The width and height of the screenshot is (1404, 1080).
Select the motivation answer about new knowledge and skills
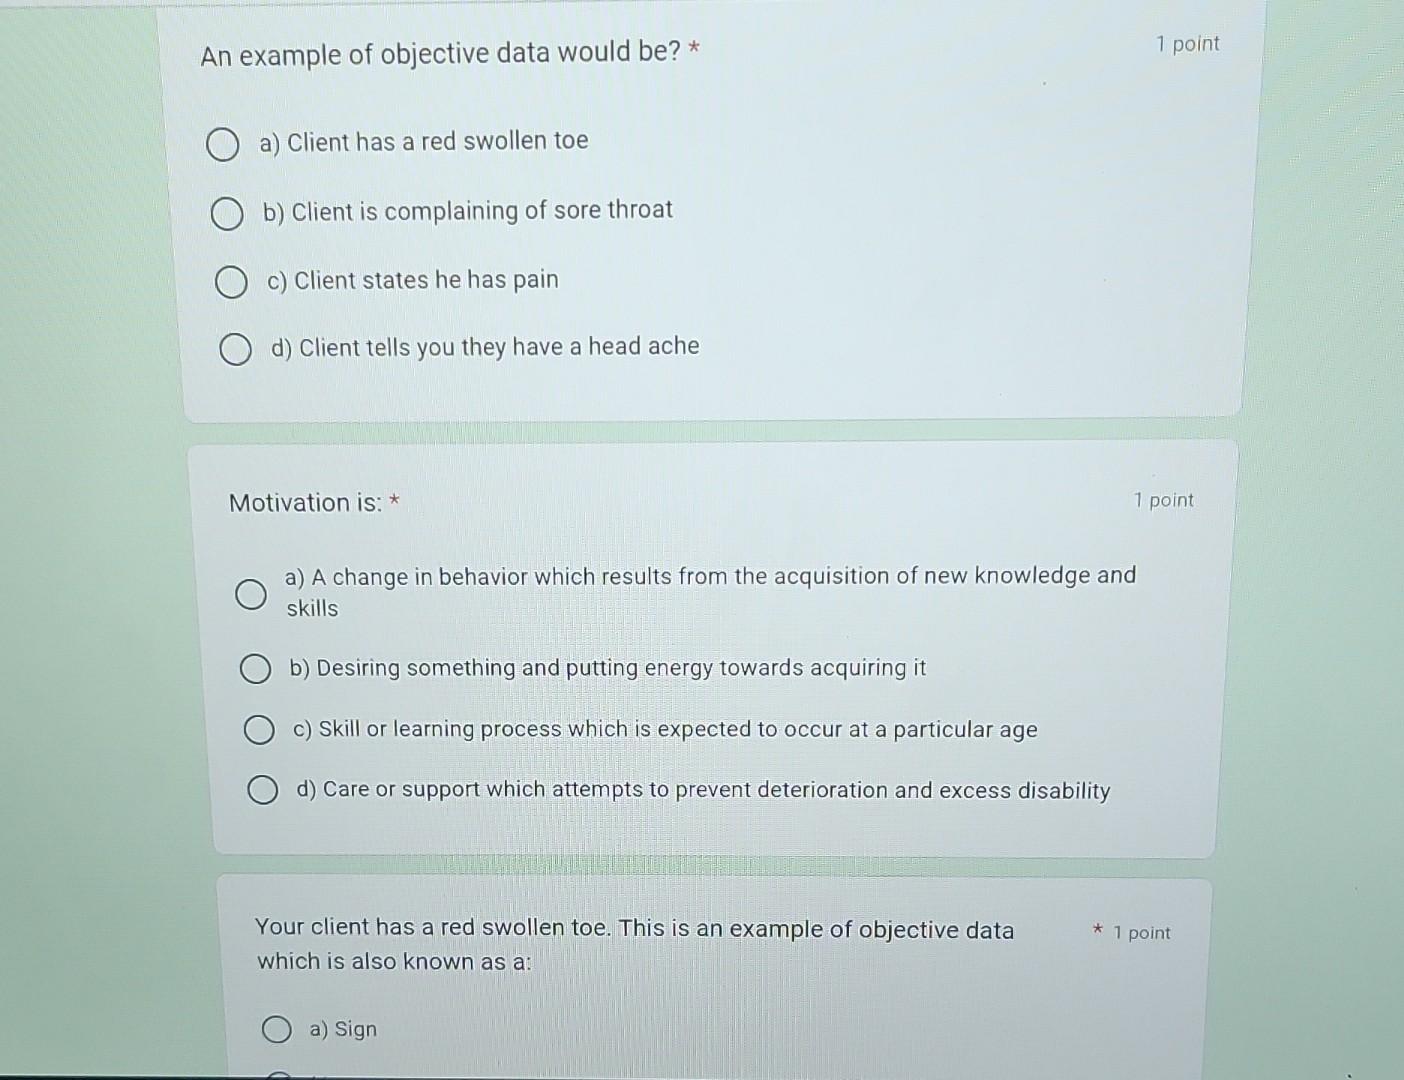click(252, 593)
